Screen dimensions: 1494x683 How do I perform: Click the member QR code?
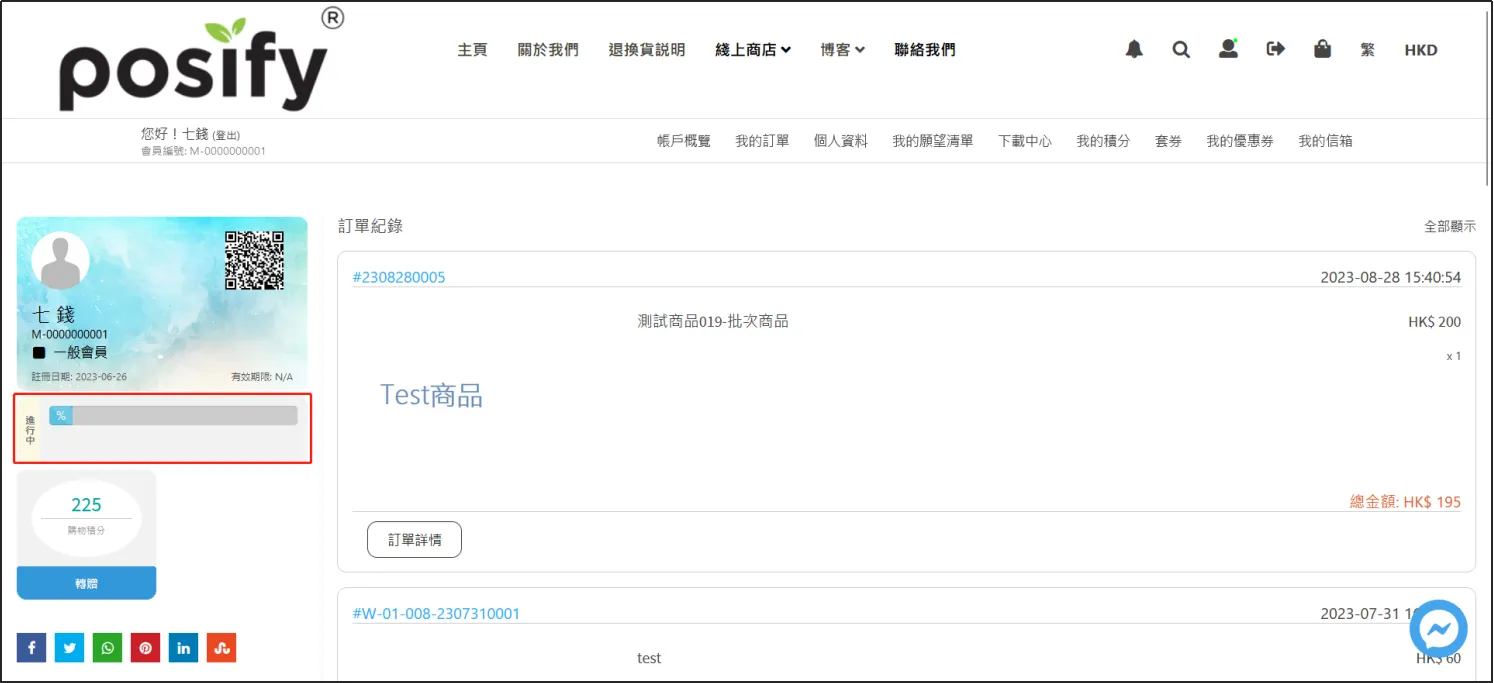pyautogui.click(x=254, y=260)
